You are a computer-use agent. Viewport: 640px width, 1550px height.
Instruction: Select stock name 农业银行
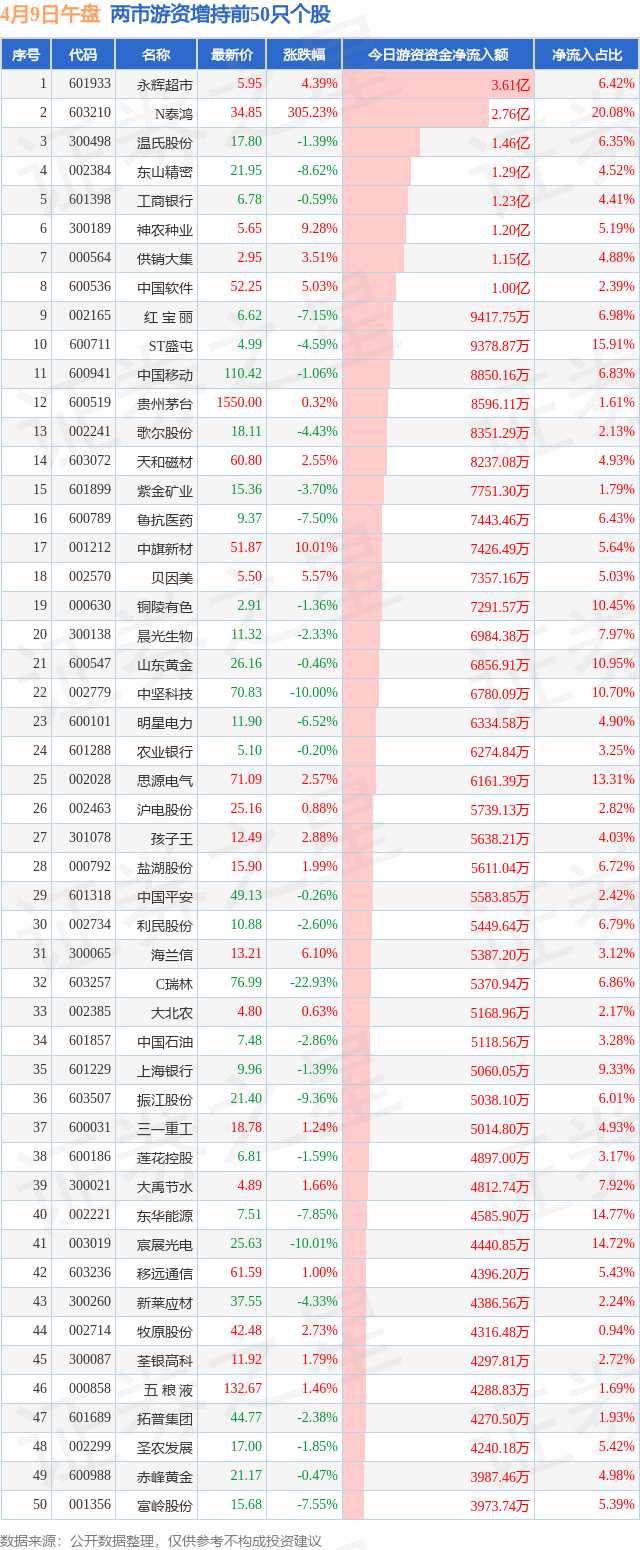165,751
